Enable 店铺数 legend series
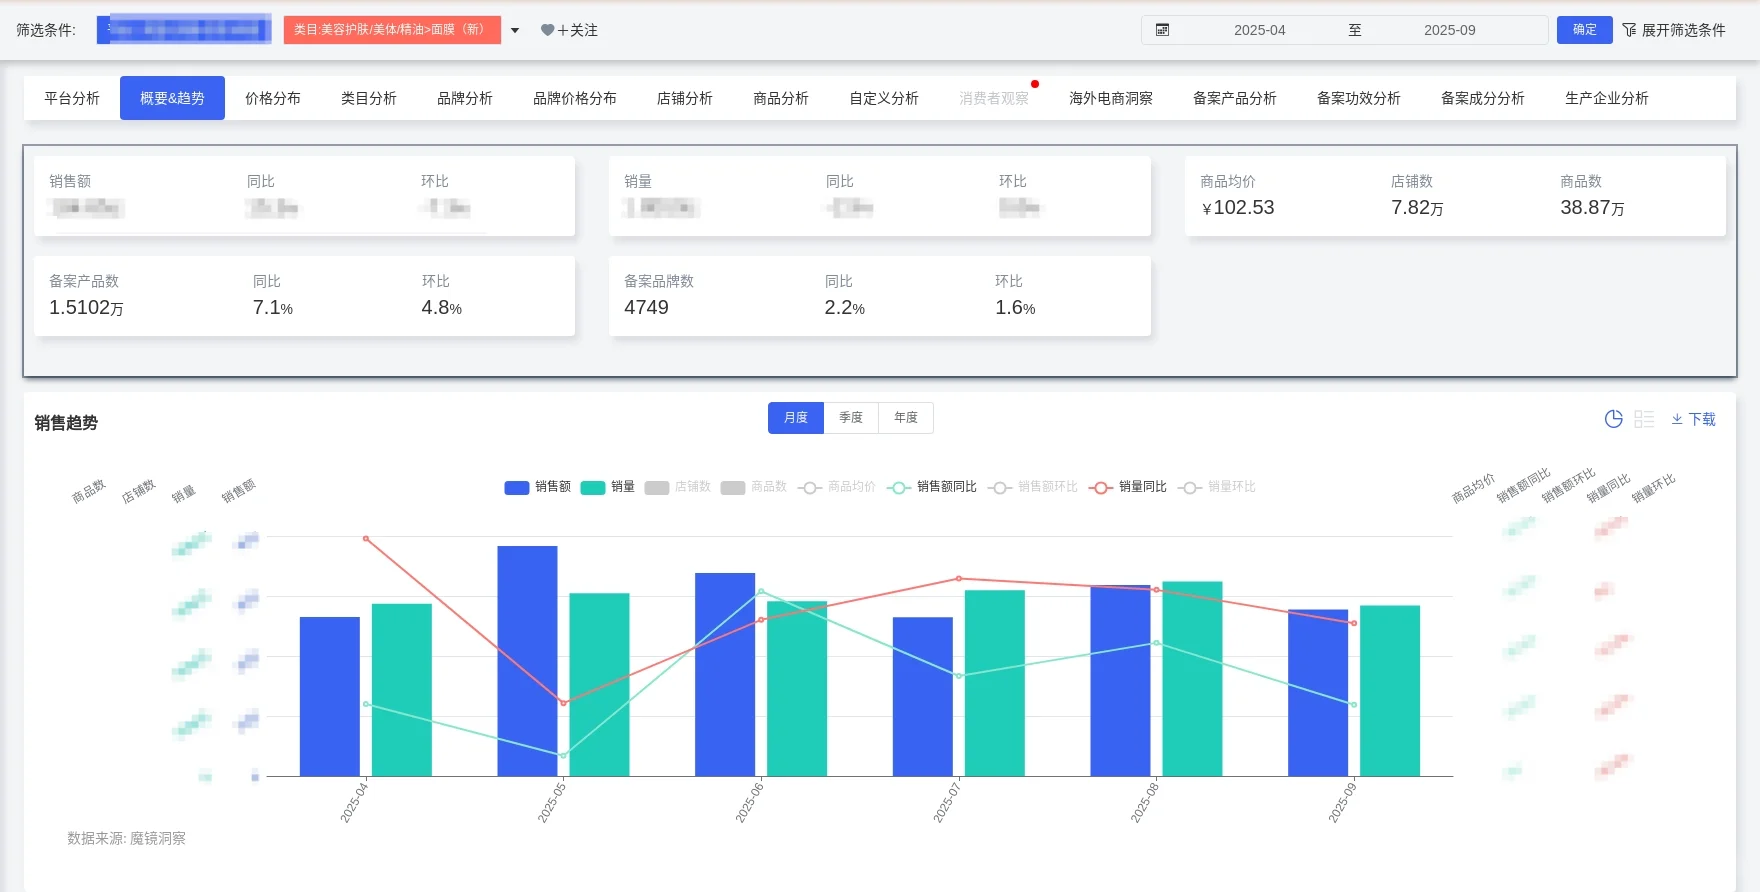This screenshot has height=892, width=1760. click(x=678, y=487)
